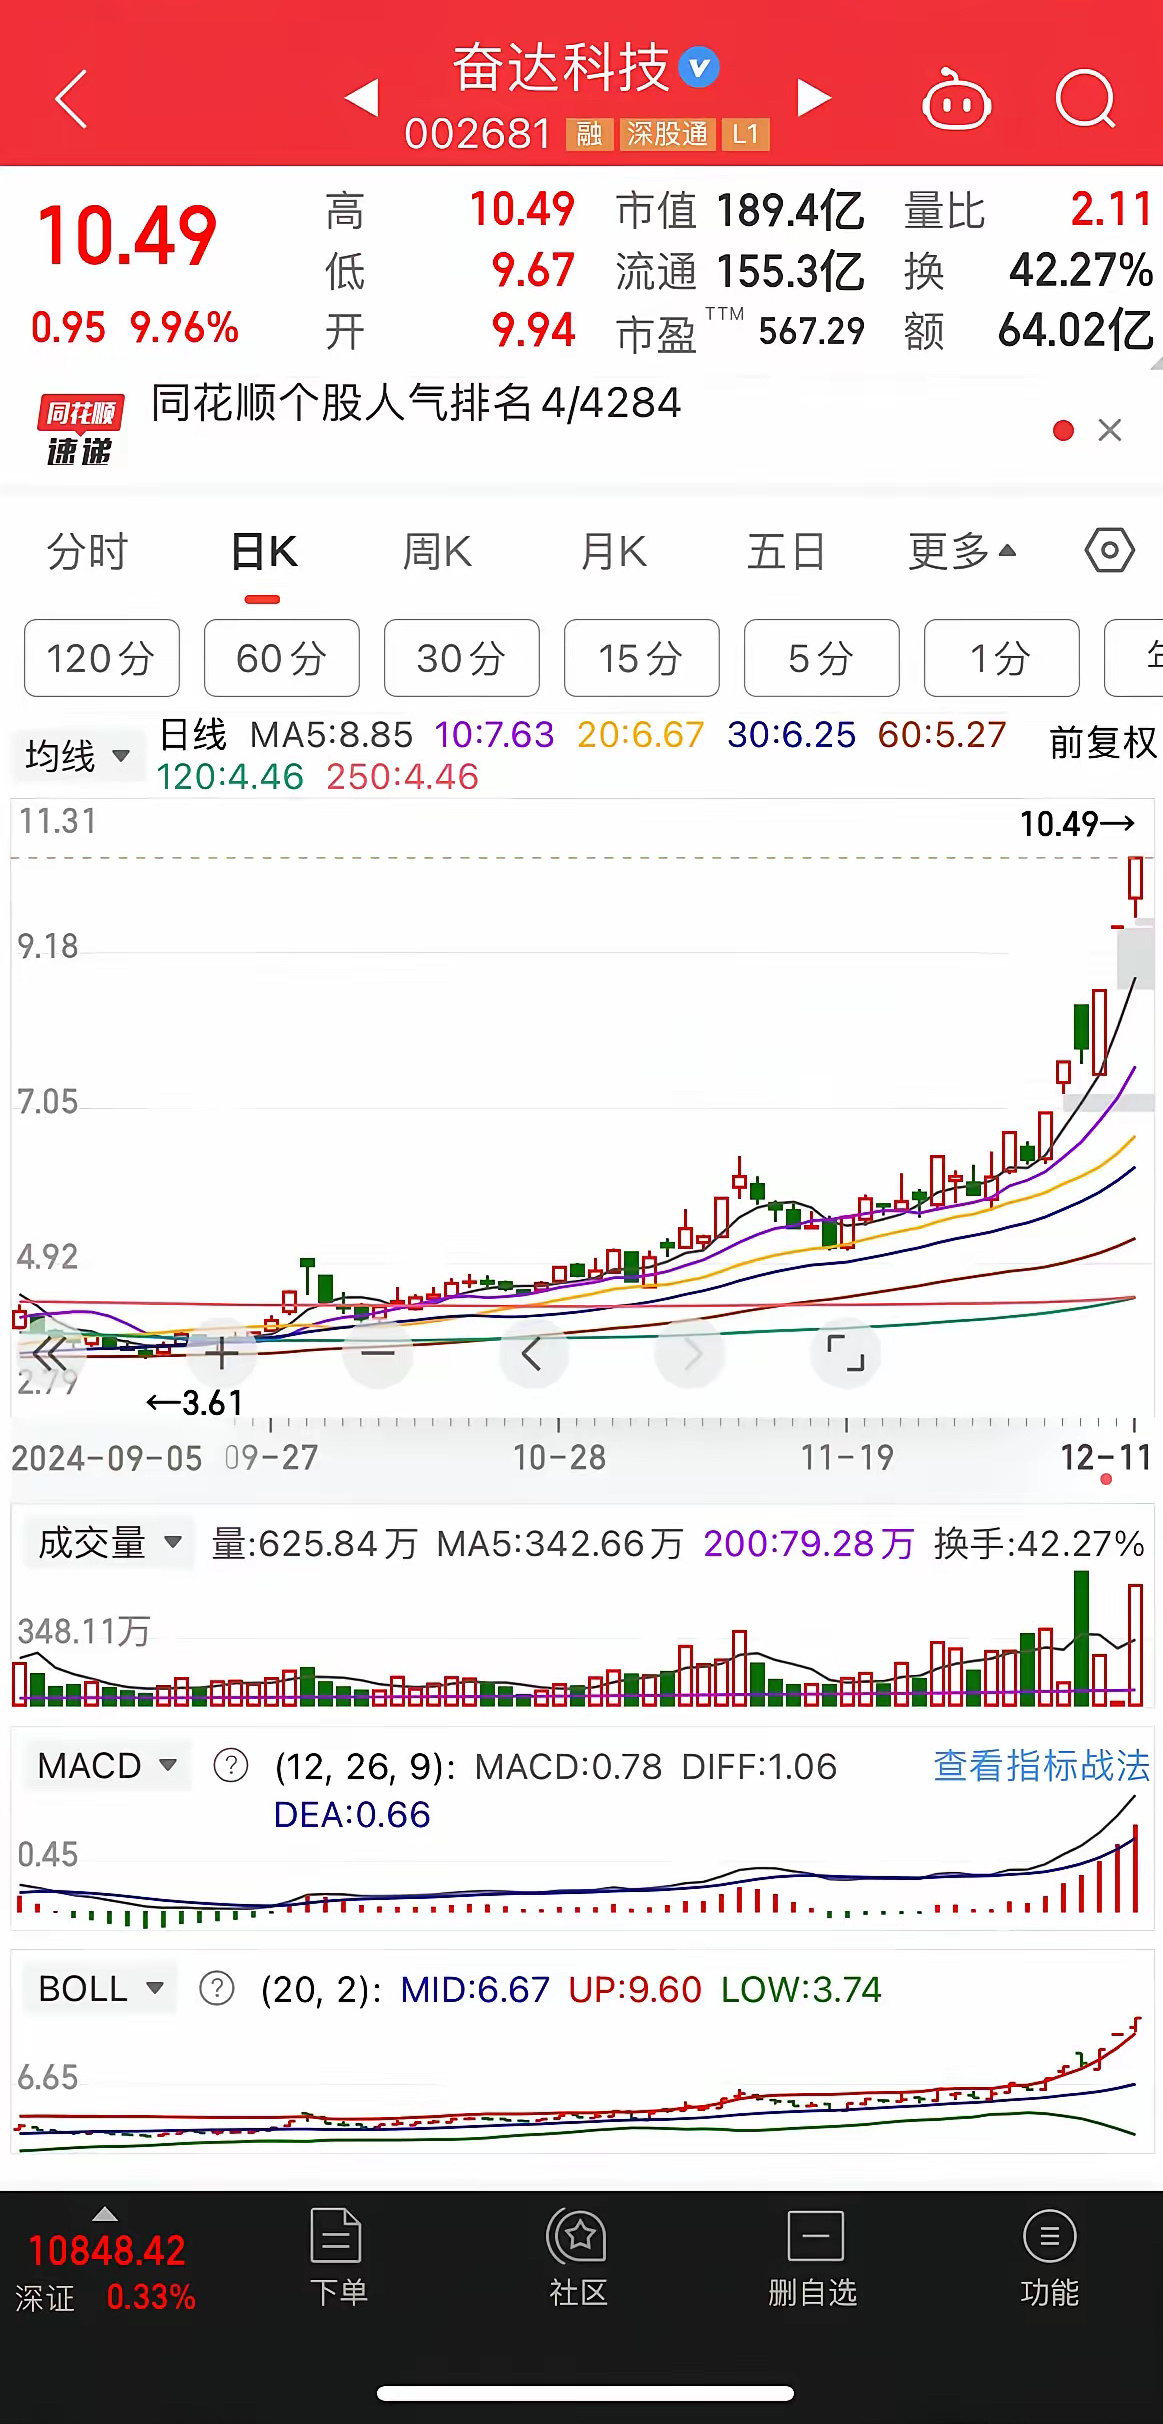This screenshot has width=1163, height=2424.
Task: Tap the L1 quote level tag
Action: [746, 134]
